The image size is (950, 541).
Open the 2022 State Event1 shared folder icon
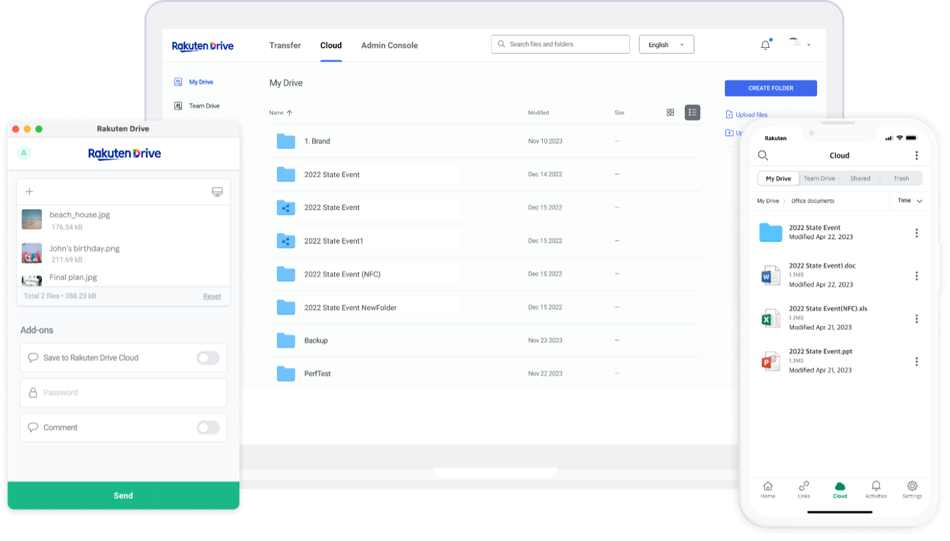(x=286, y=241)
